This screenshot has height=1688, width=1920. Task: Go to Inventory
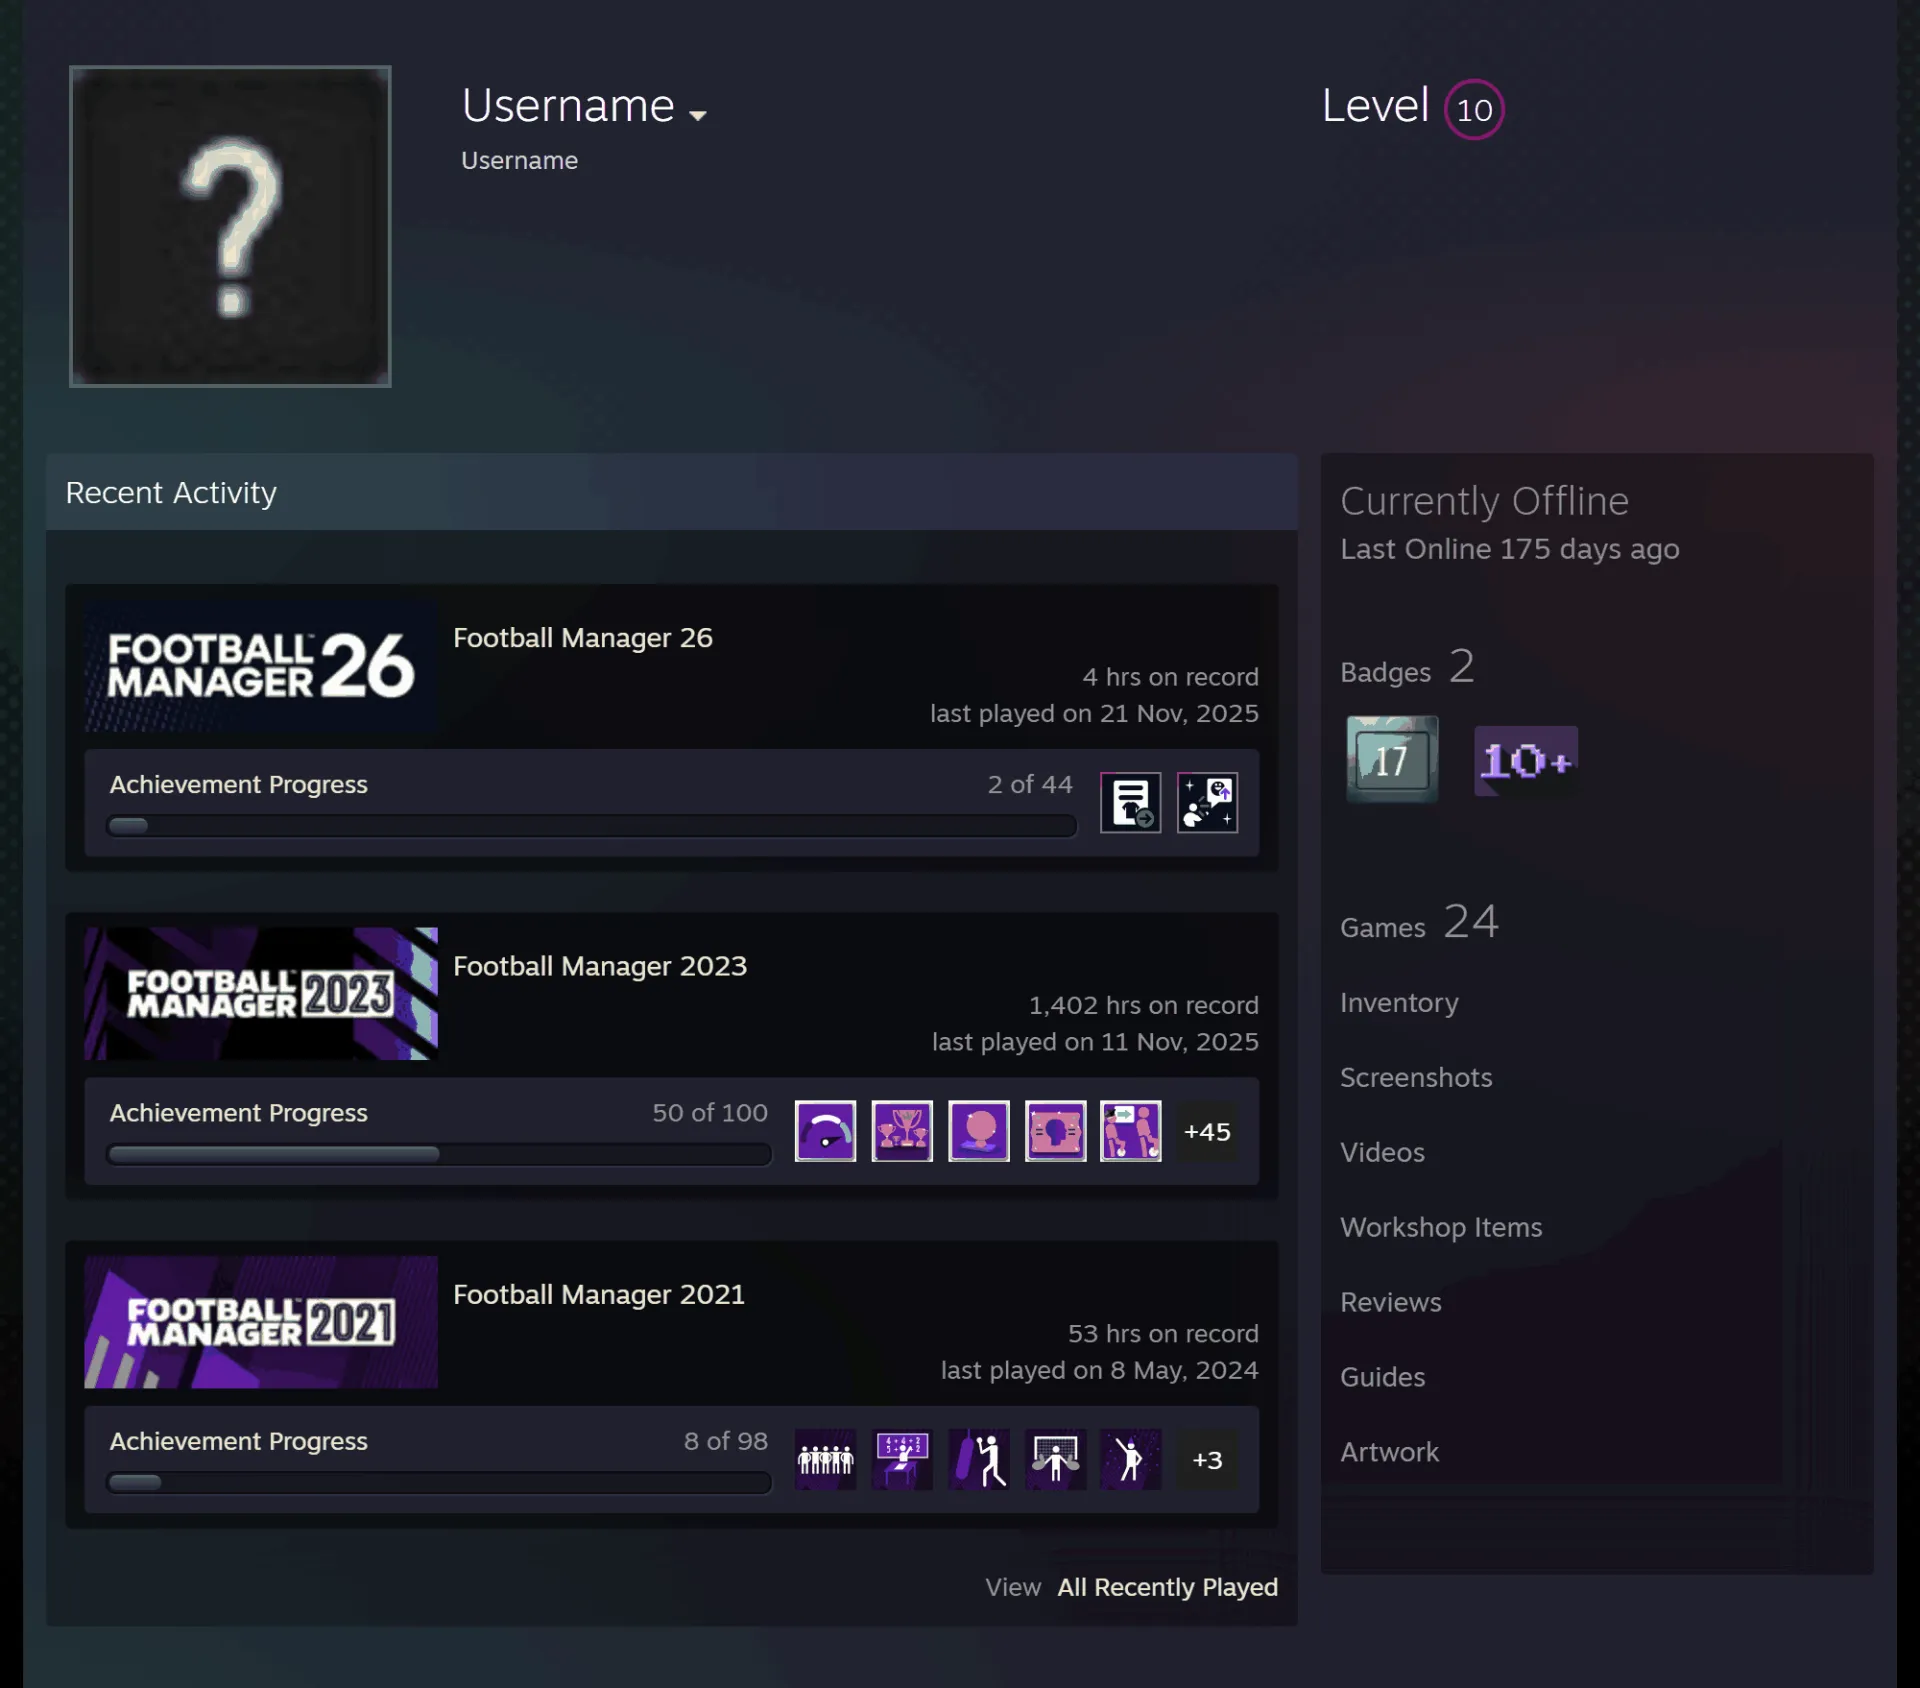[1399, 1002]
